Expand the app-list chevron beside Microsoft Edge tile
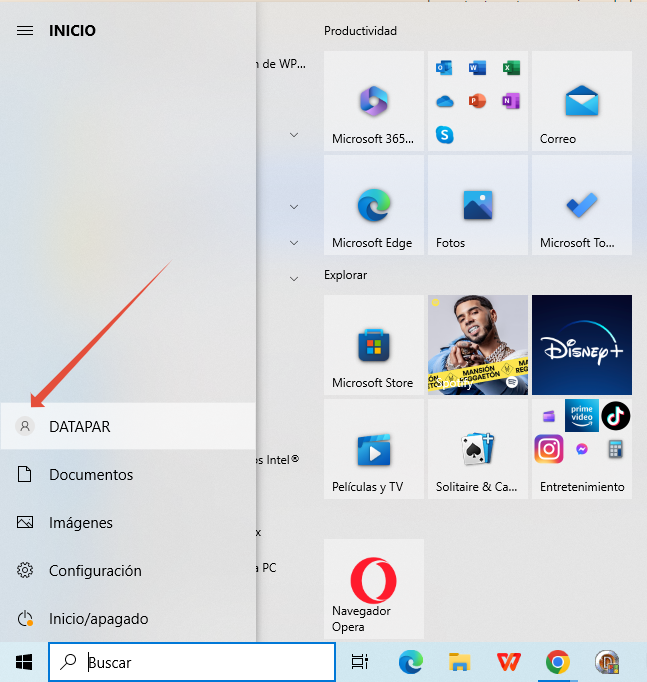647x682 pixels. 294,207
